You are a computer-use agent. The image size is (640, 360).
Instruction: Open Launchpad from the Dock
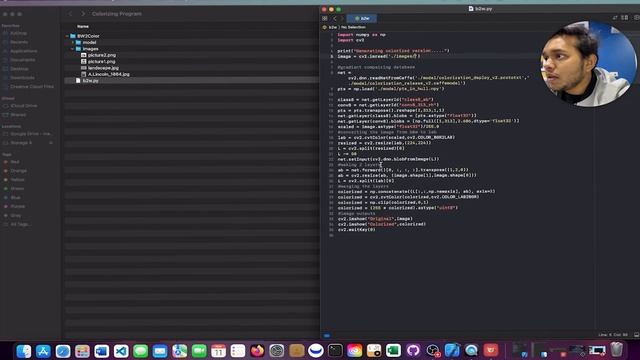(x=82, y=351)
